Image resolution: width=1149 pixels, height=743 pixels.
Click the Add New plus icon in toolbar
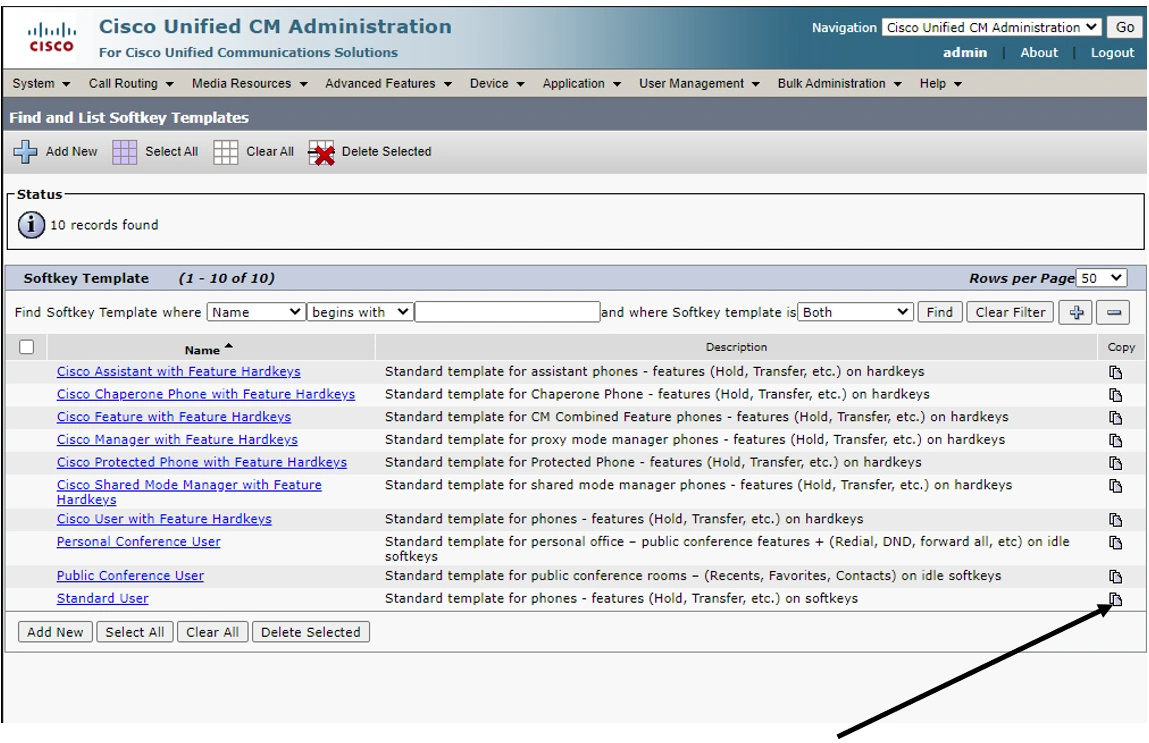26,152
